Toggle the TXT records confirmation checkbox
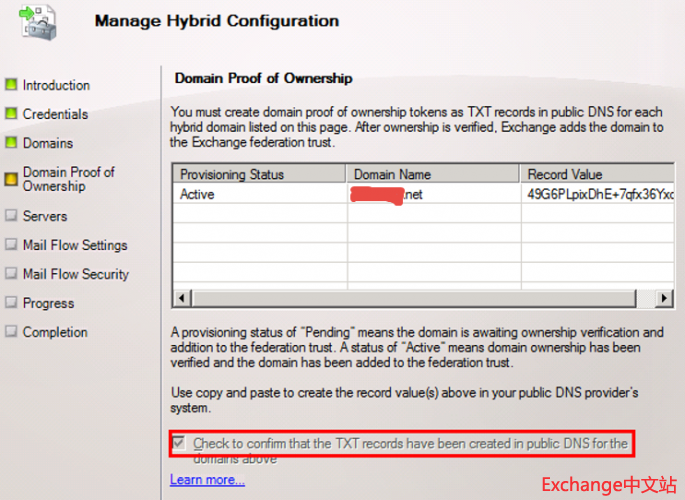685x500 pixels. click(179, 443)
